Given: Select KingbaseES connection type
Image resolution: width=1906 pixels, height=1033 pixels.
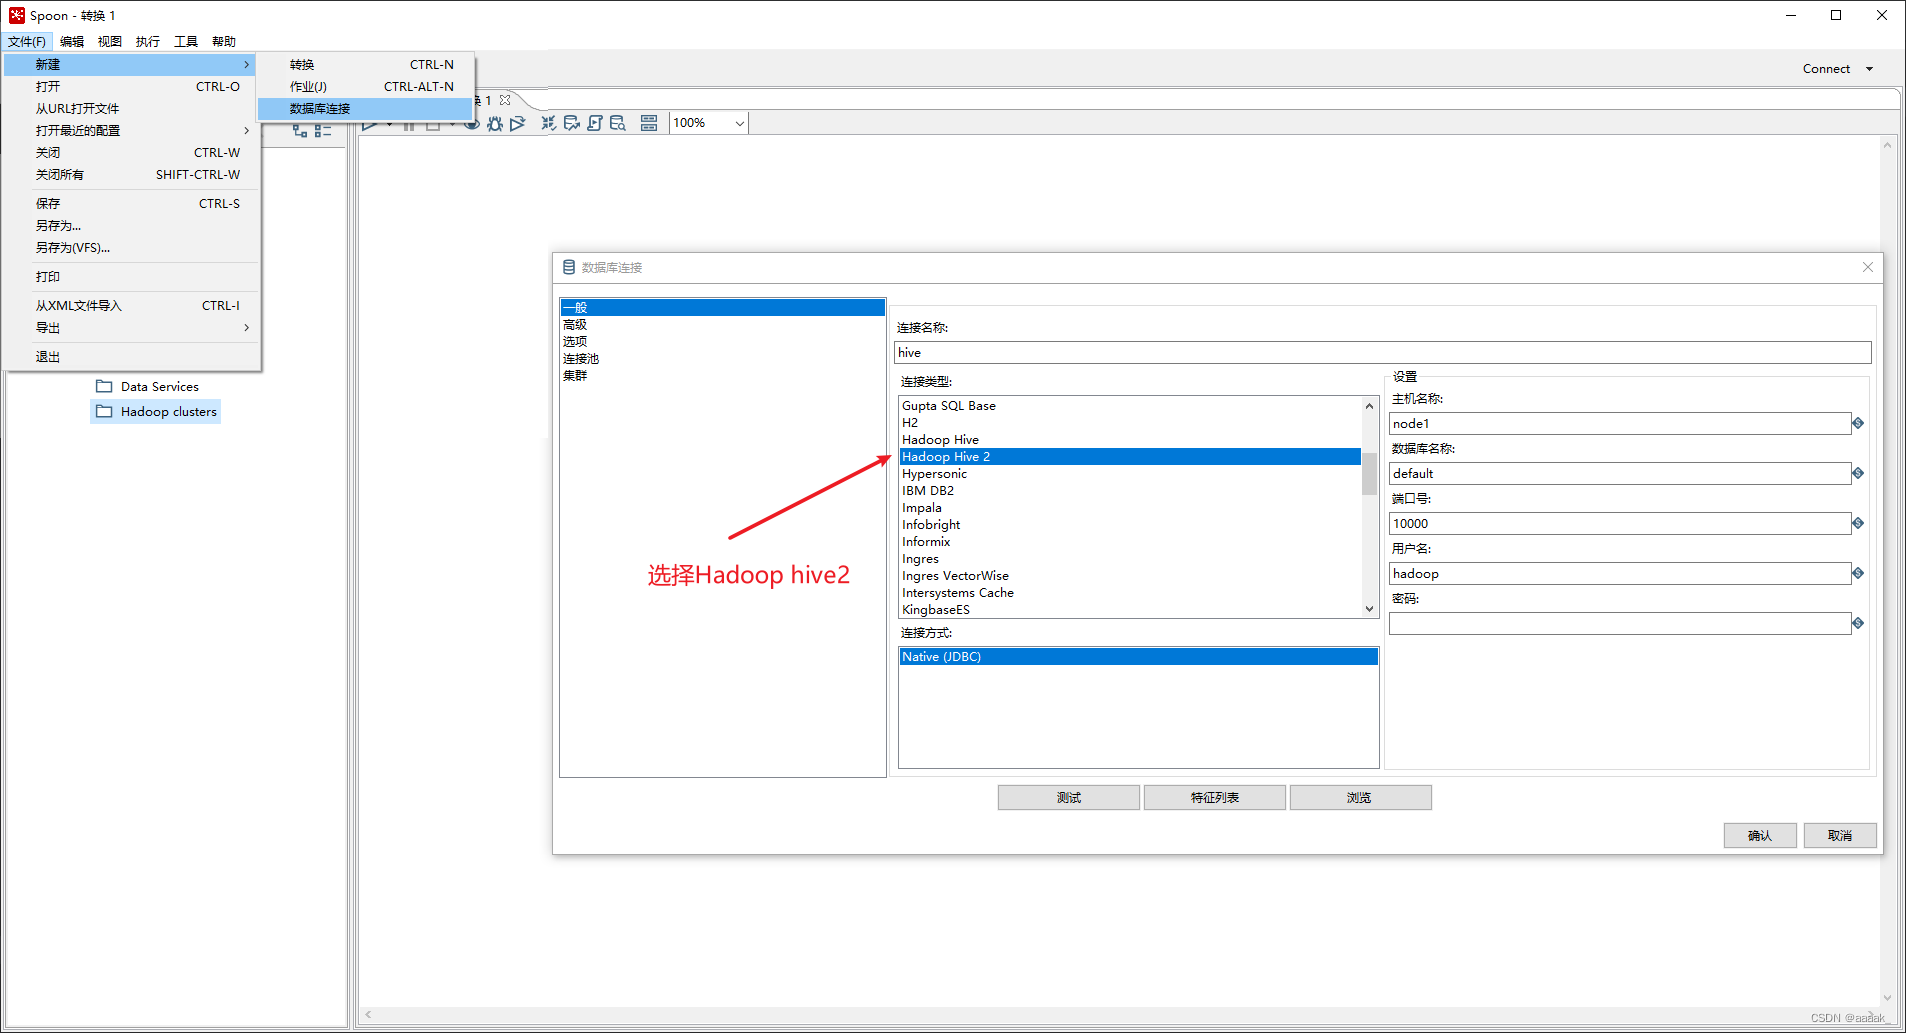Looking at the screenshot, I should 1130,609.
